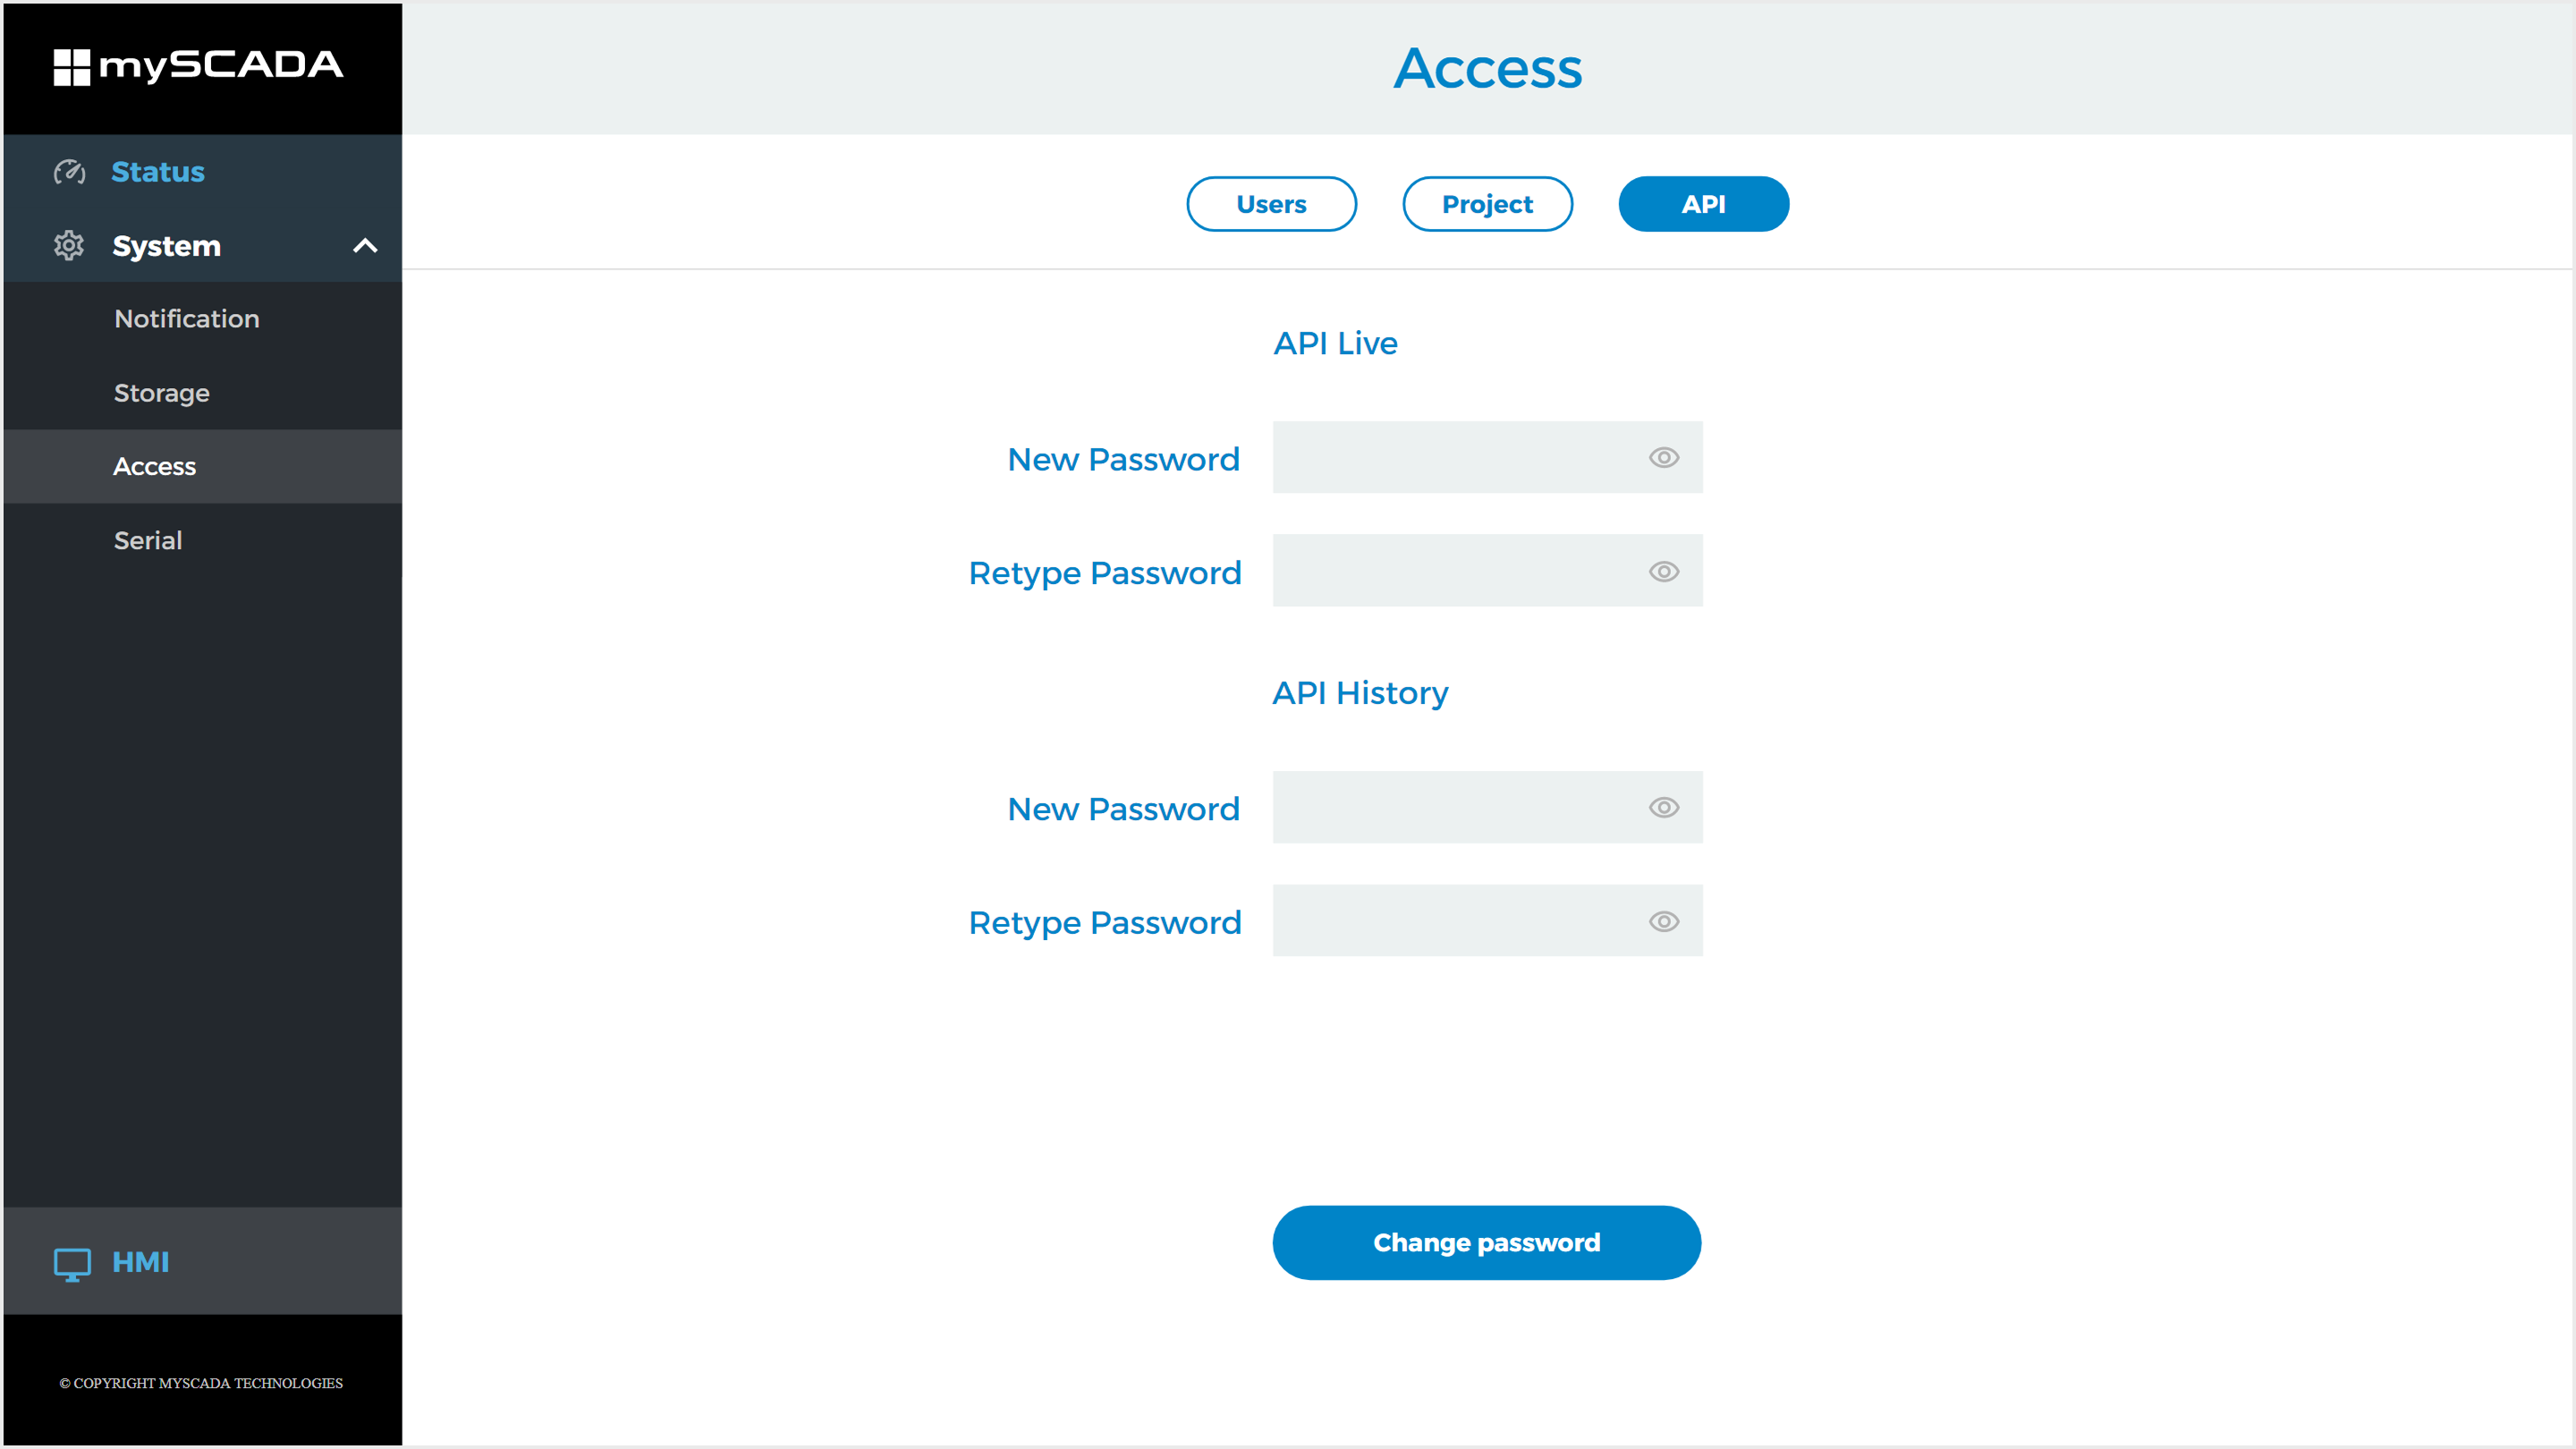
Task: Click the API Live heading
Action: (1335, 344)
